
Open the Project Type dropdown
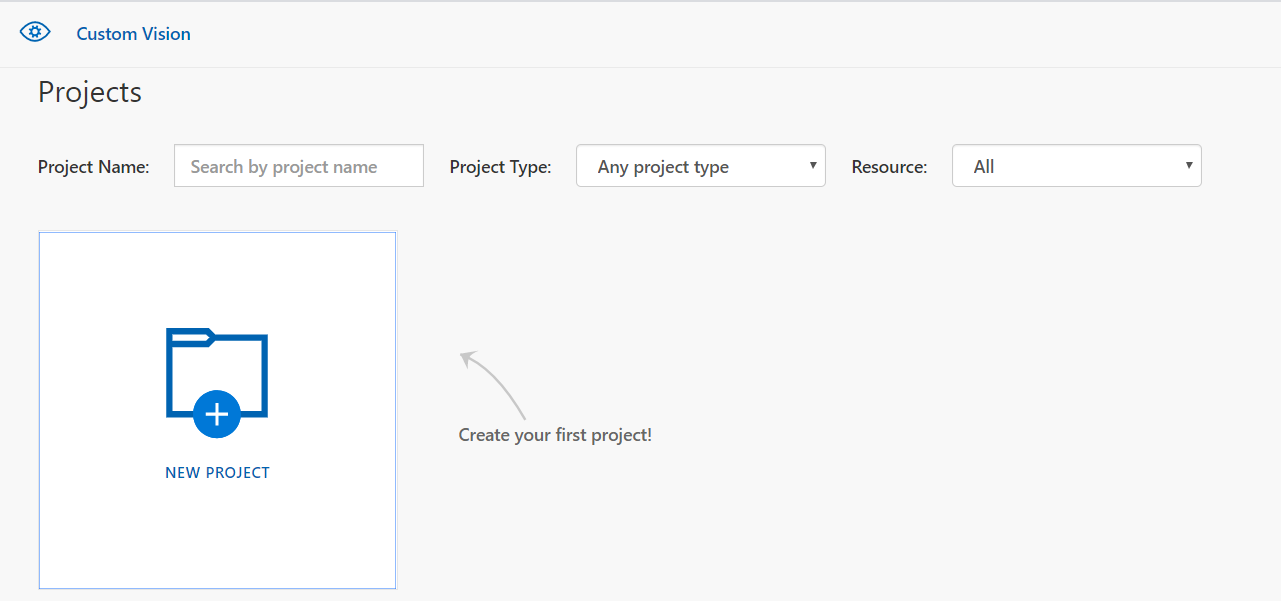click(700, 166)
